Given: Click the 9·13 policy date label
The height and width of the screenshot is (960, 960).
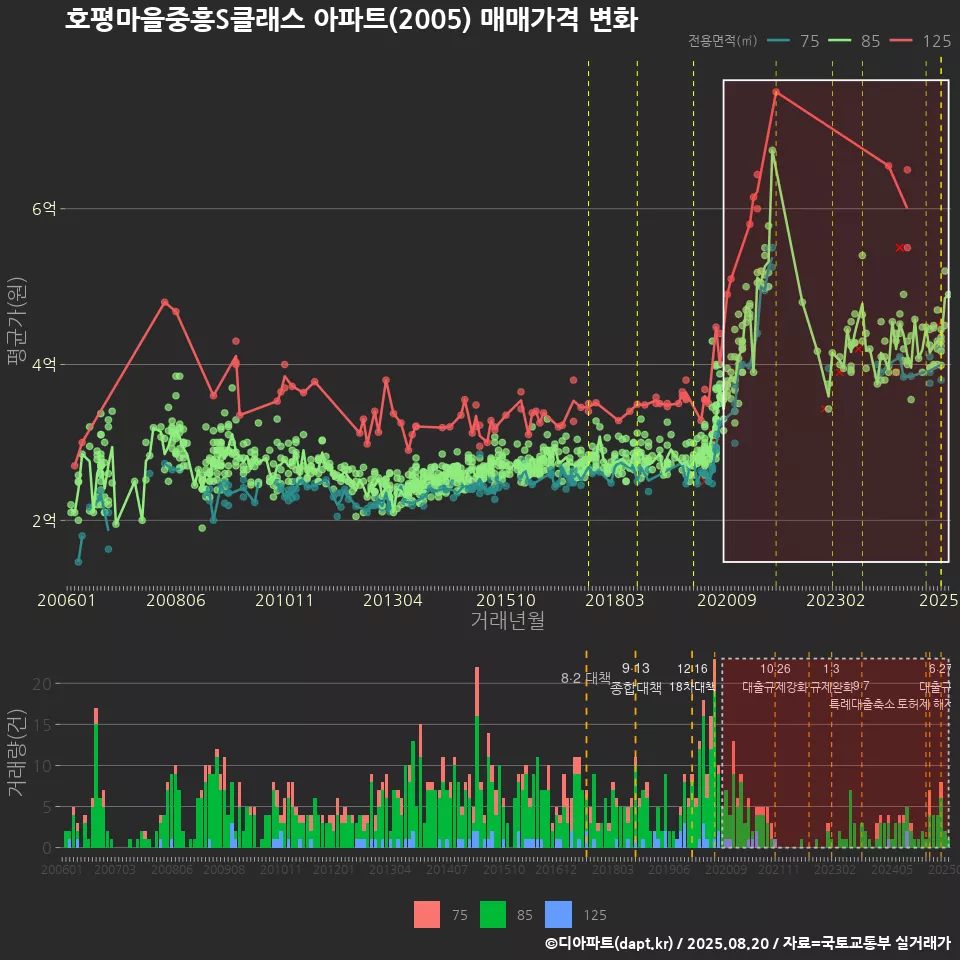Looking at the screenshot, I should point(636,668).
